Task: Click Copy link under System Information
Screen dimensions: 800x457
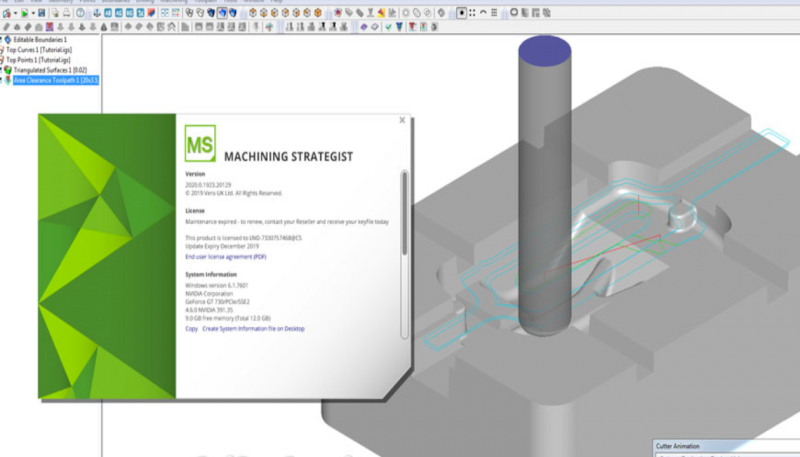Action: point(191,328)
